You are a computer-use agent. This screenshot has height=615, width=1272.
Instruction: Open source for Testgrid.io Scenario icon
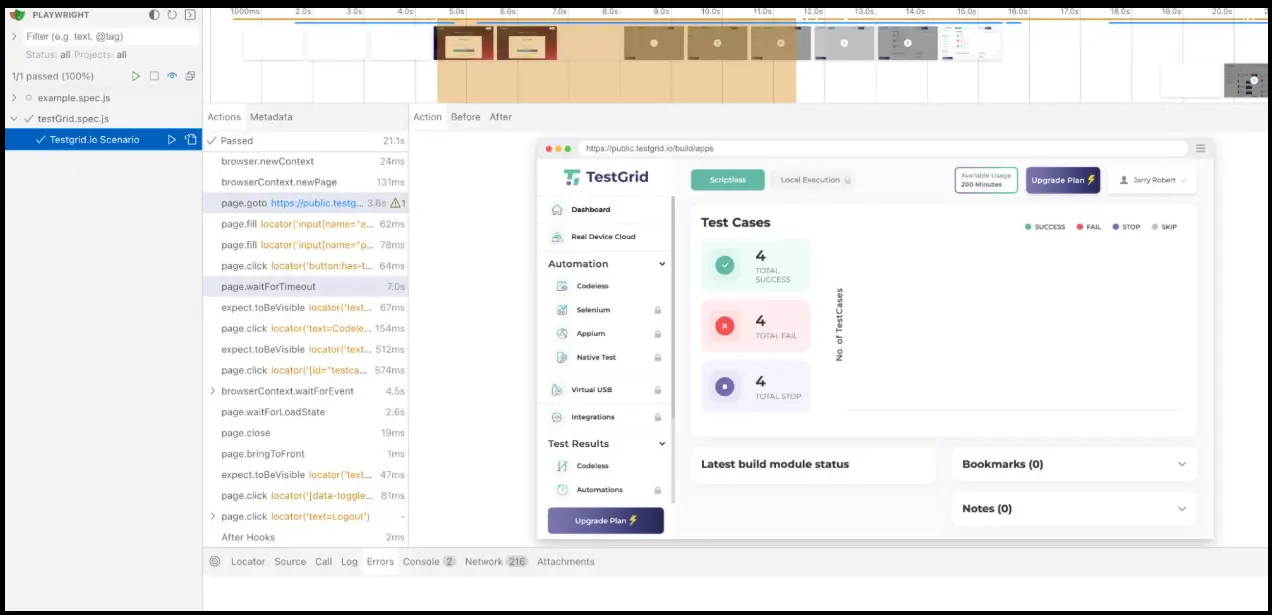191,140
